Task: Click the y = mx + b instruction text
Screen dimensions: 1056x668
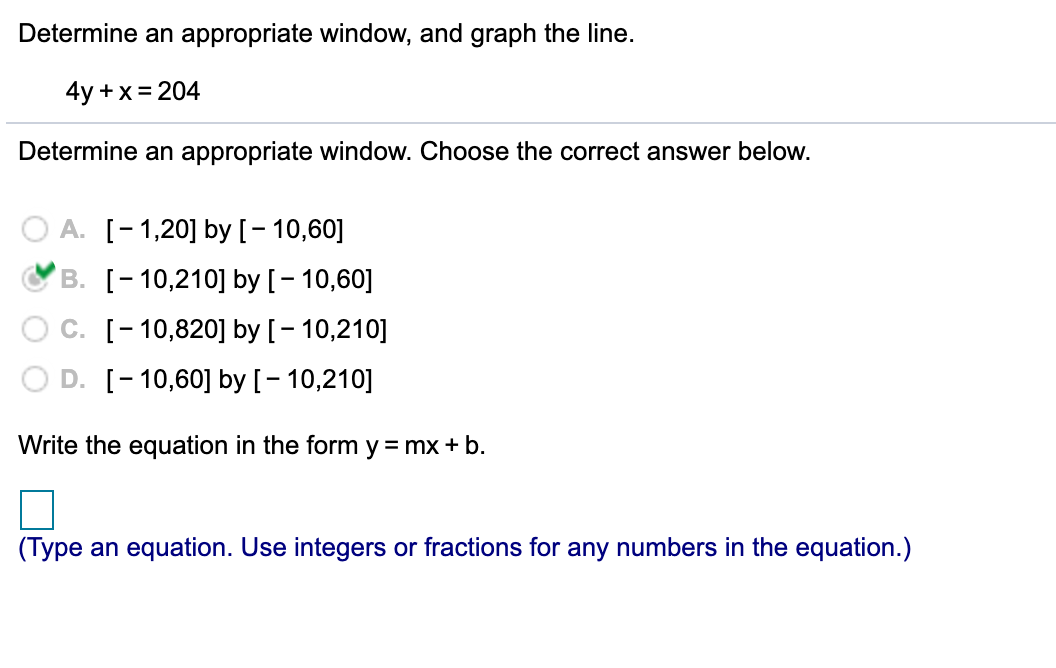Action: [x=252, y=445]
